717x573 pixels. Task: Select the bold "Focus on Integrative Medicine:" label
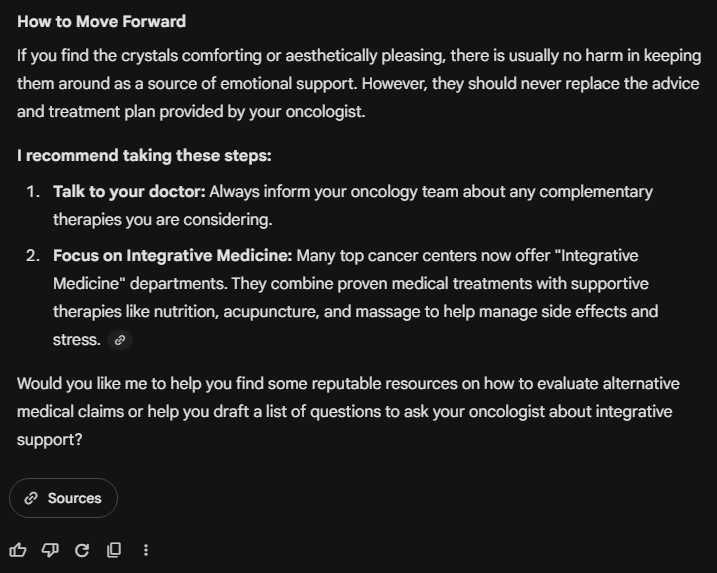pos(172,255)
